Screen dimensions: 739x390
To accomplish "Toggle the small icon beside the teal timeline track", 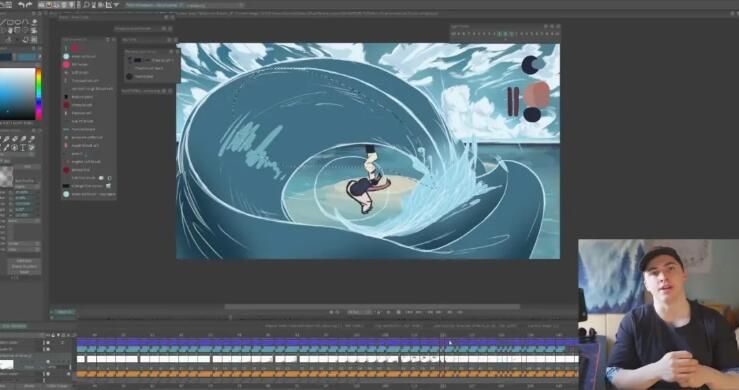I will (x=48, y=349).
